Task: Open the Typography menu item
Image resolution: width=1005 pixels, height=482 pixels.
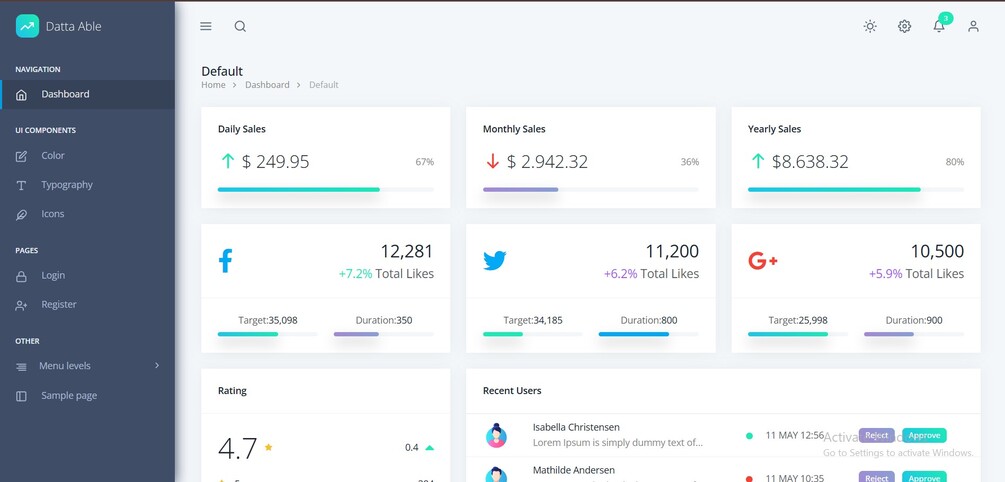Action: pos(87,185)
